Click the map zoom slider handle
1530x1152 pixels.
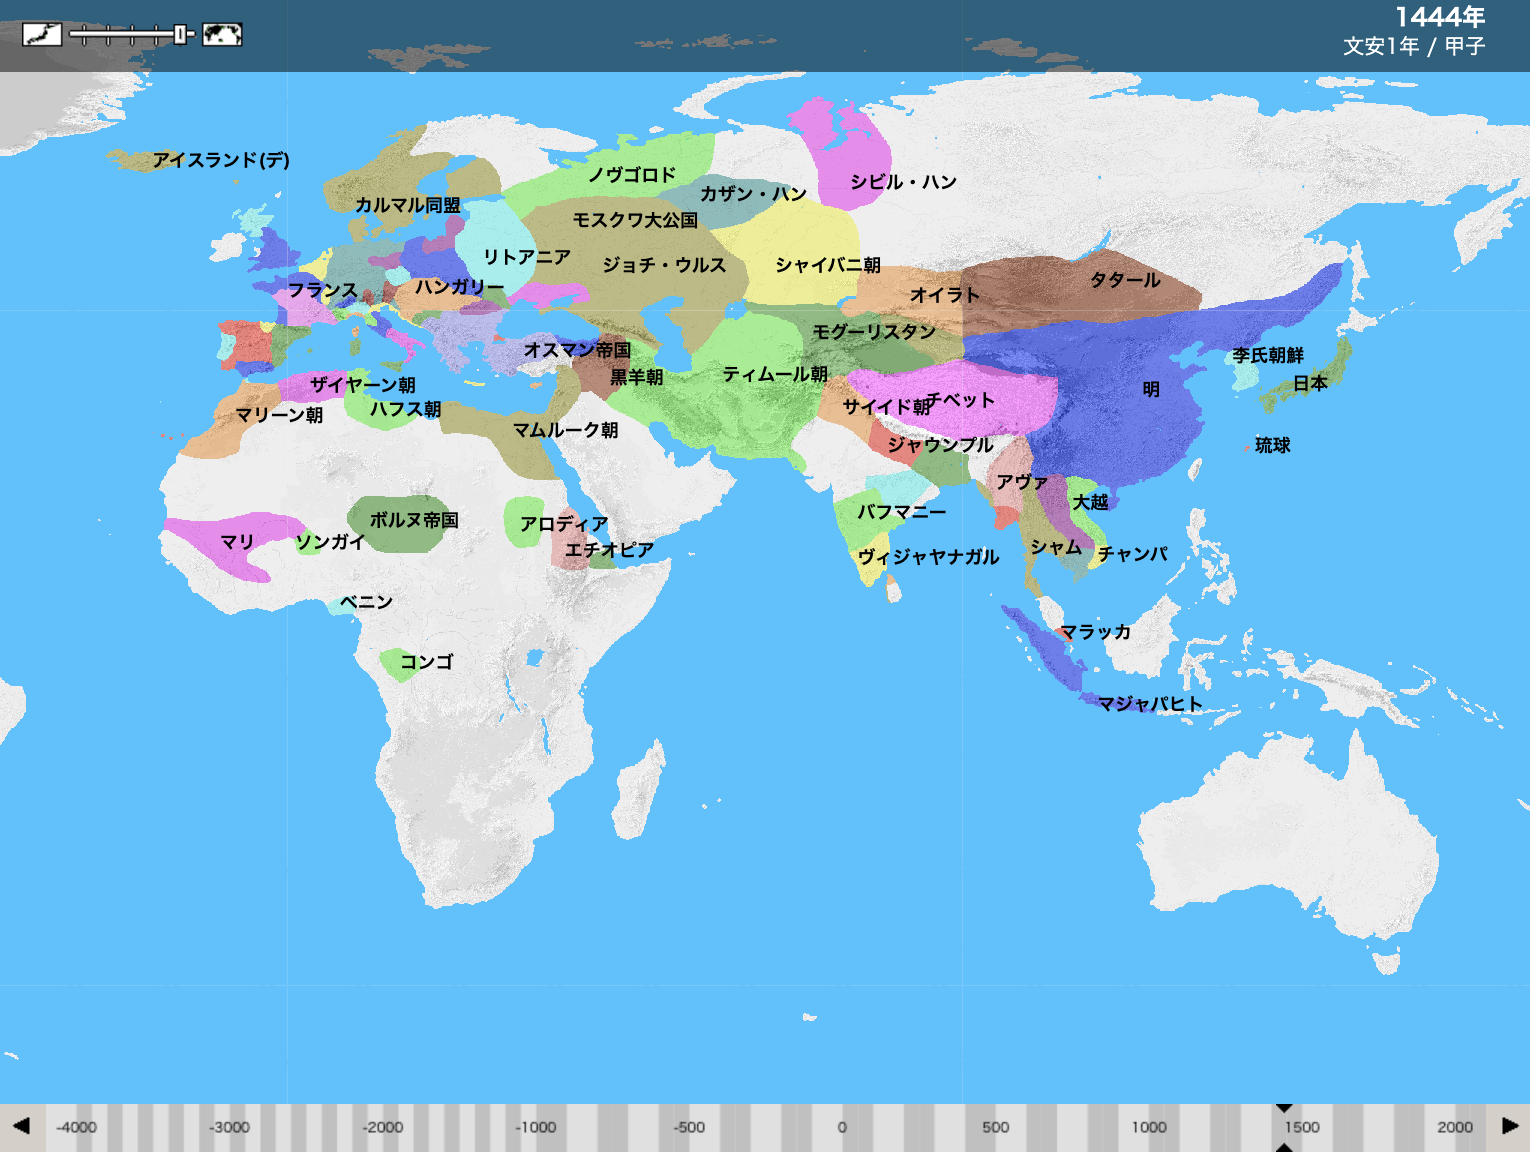click(x=180, y=35)
